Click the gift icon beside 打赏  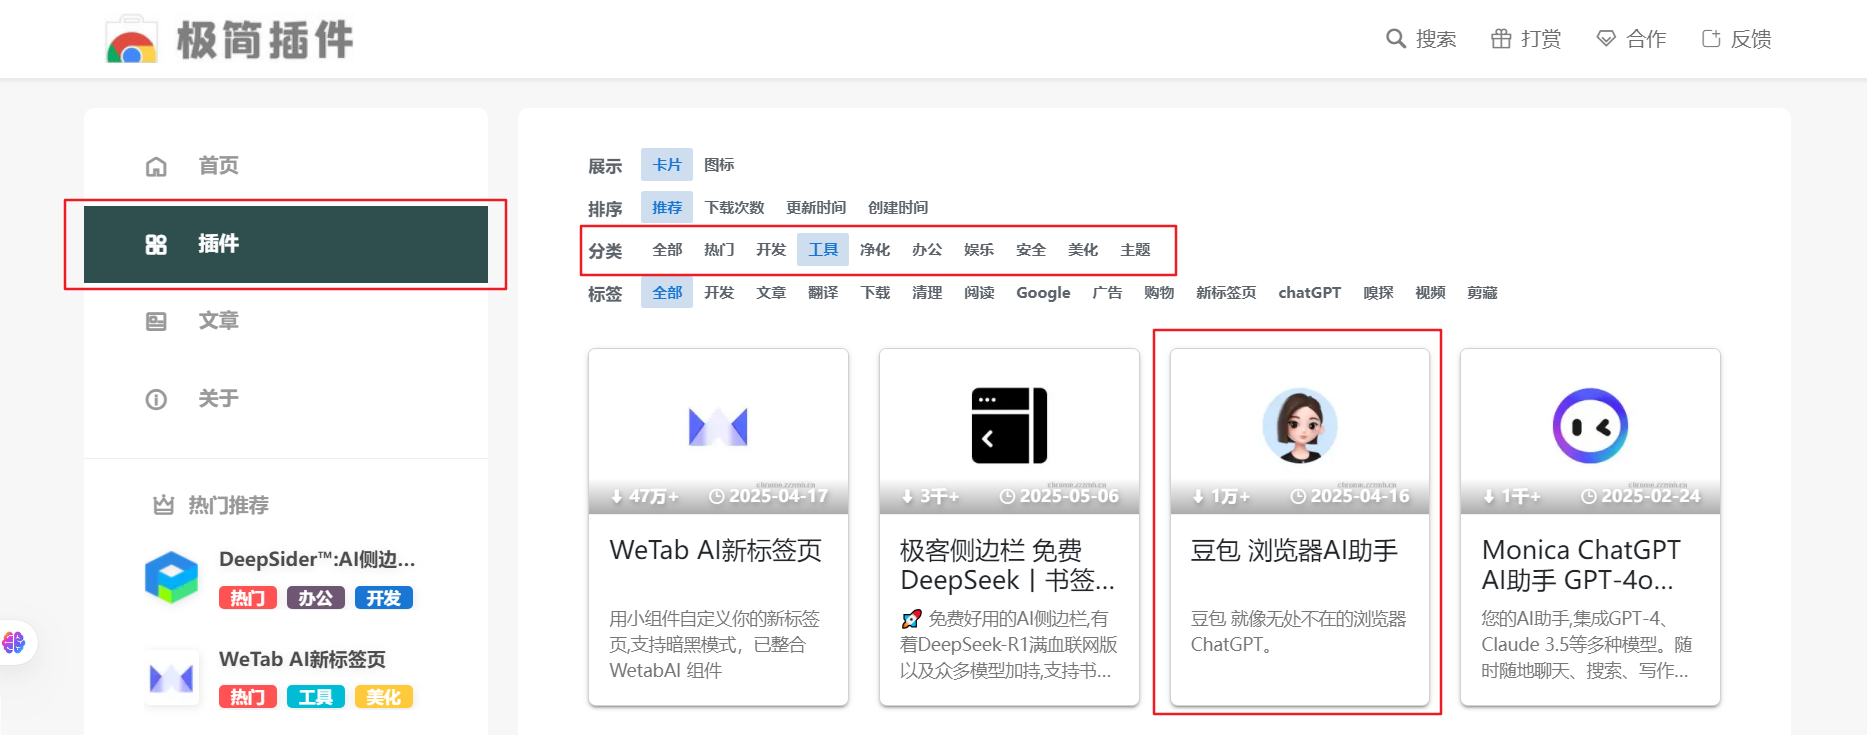tap(1501, 39)
